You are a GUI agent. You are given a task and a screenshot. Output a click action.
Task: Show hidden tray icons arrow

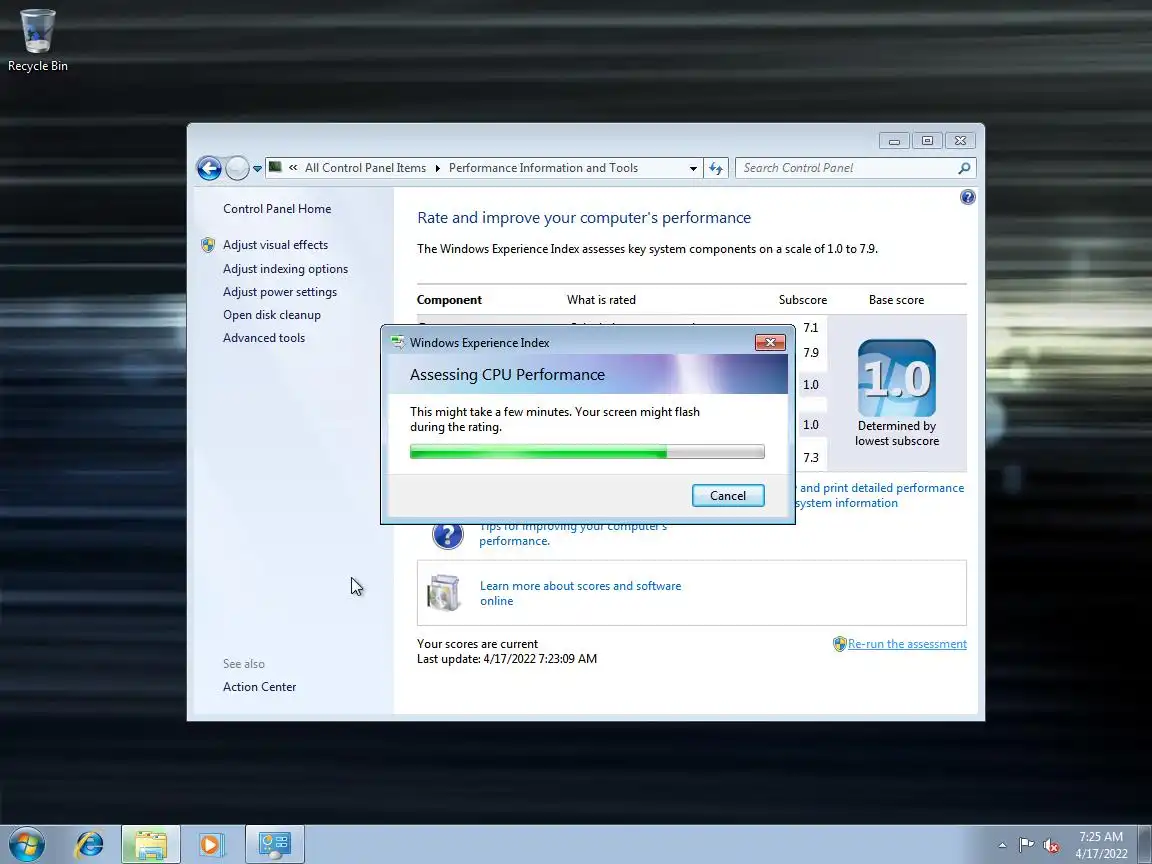pos(1002,846)
